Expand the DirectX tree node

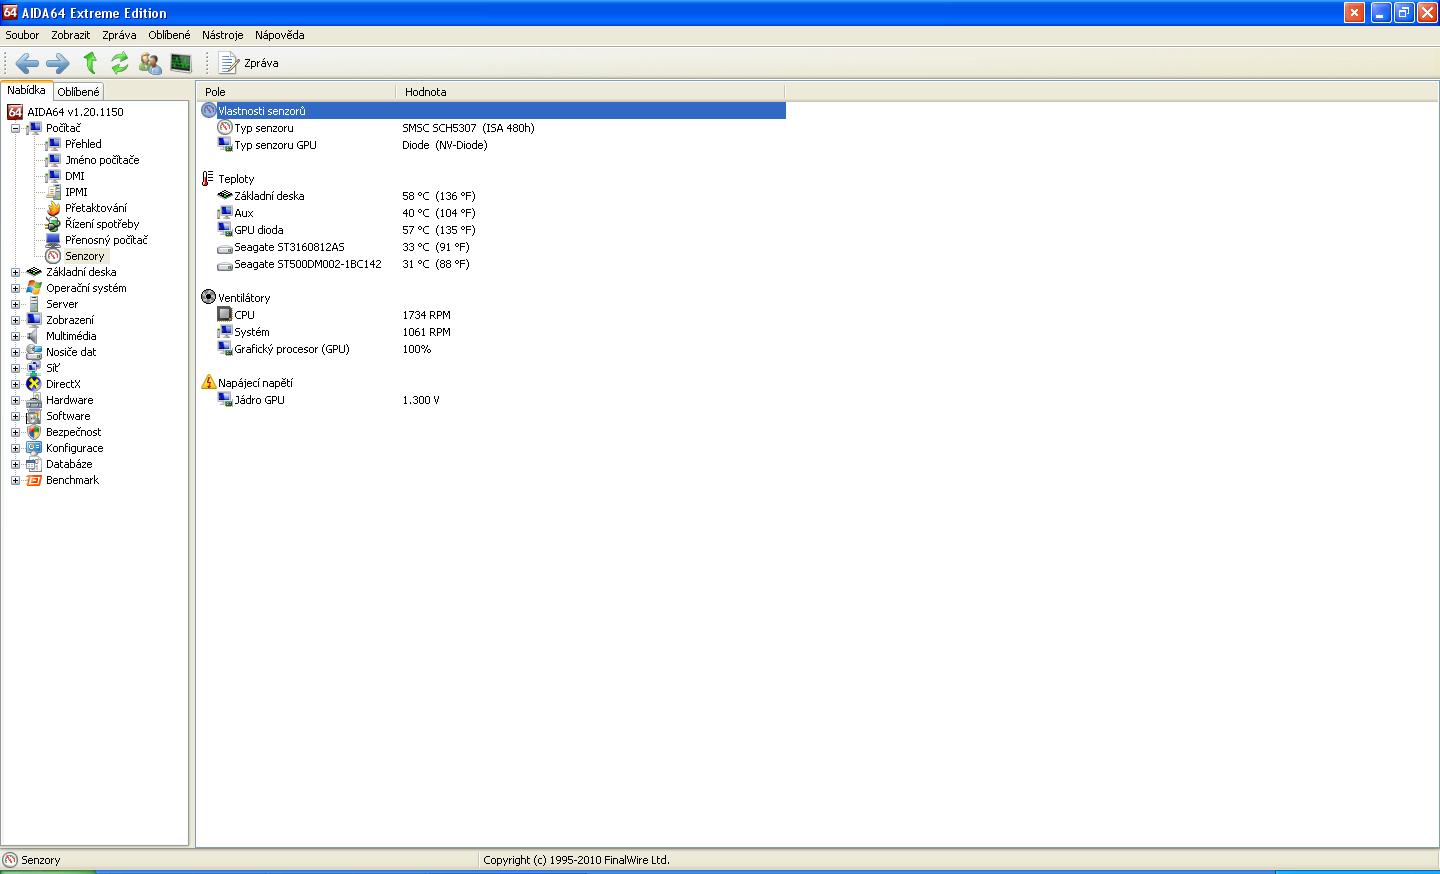tap(15, 384)
